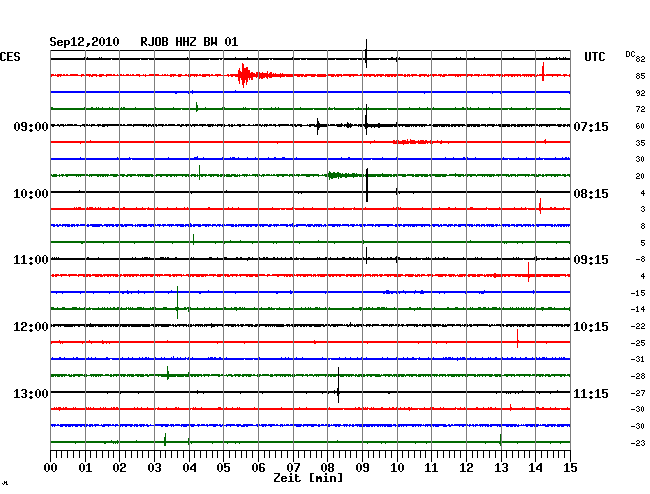Click the date label Sep12,2010
The width and height of the screenshot is (650, 494).
click(x=84, y=42)
